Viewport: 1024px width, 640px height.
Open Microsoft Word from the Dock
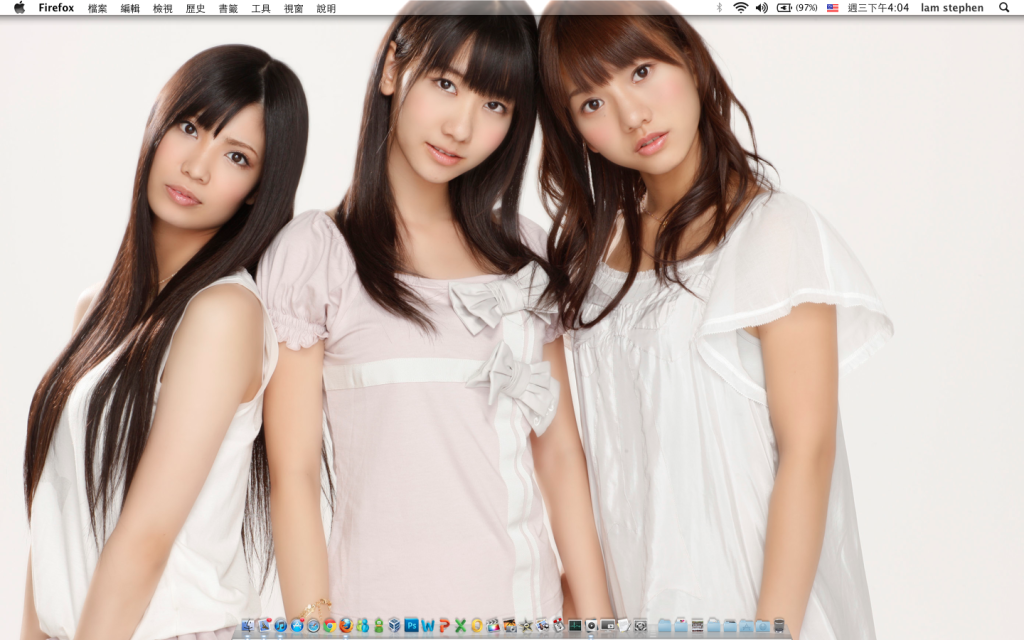click(x=428, y=626)
